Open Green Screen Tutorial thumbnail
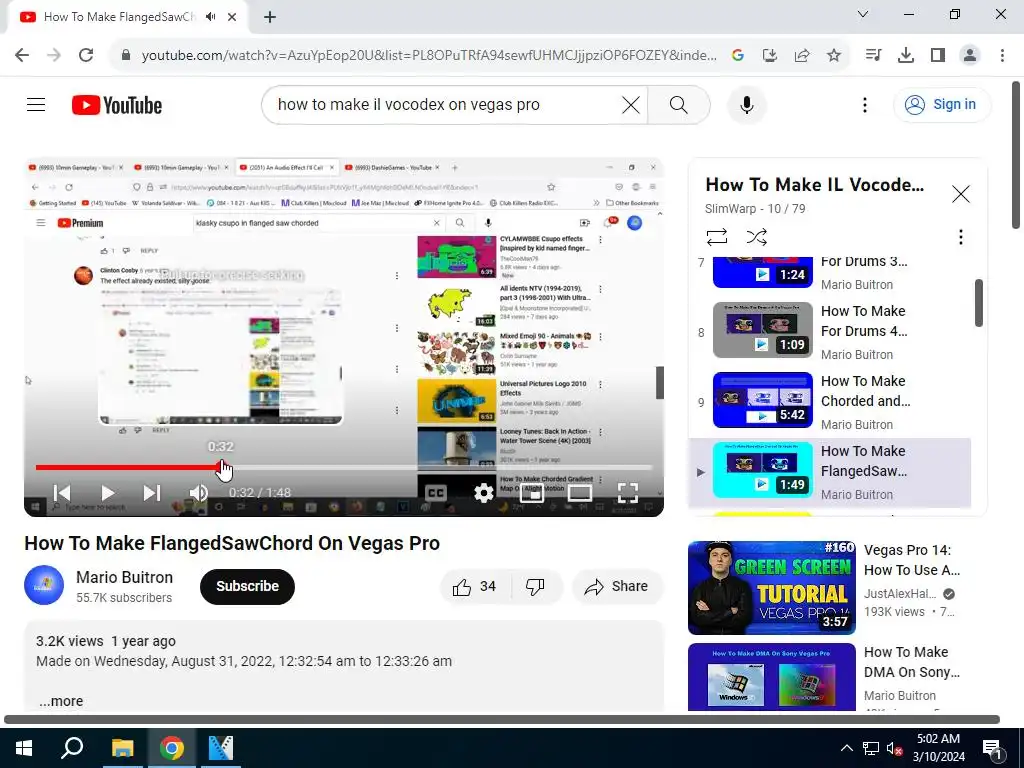The image size is (1024, 768). coord(771,588)
